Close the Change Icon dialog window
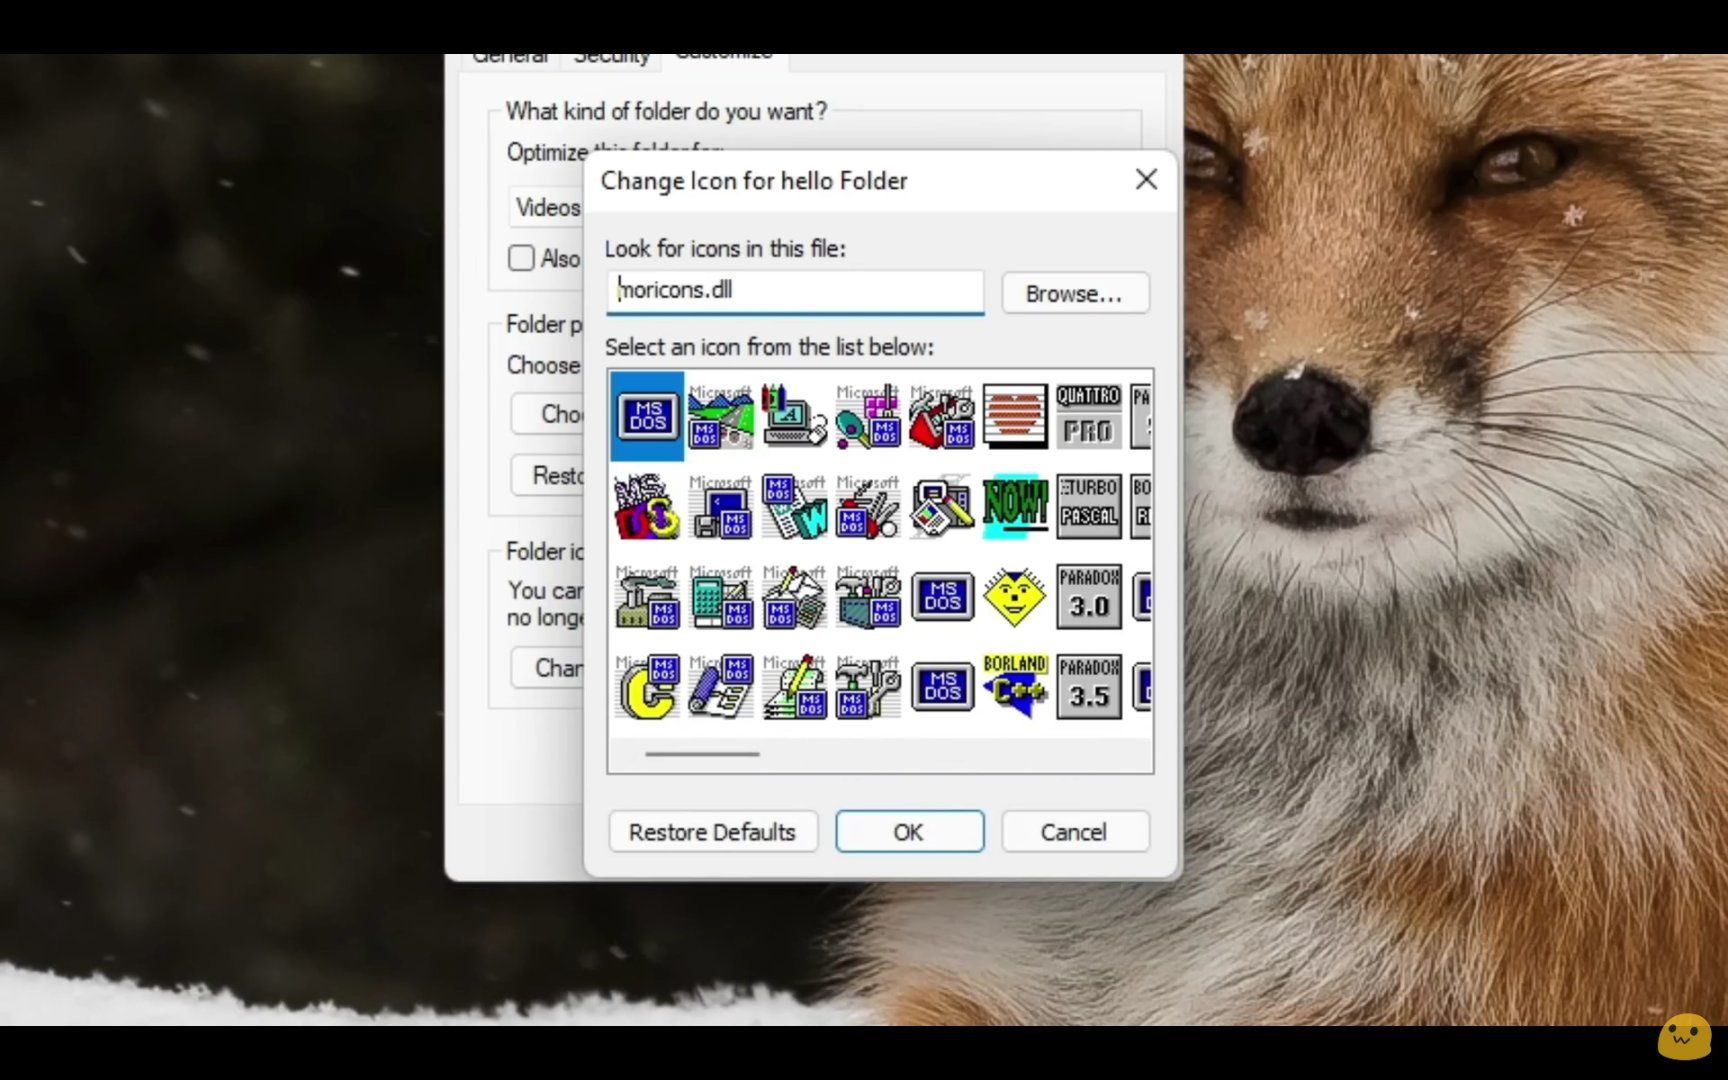This screenshot has width=1728, height=1080. point(1146,179)
